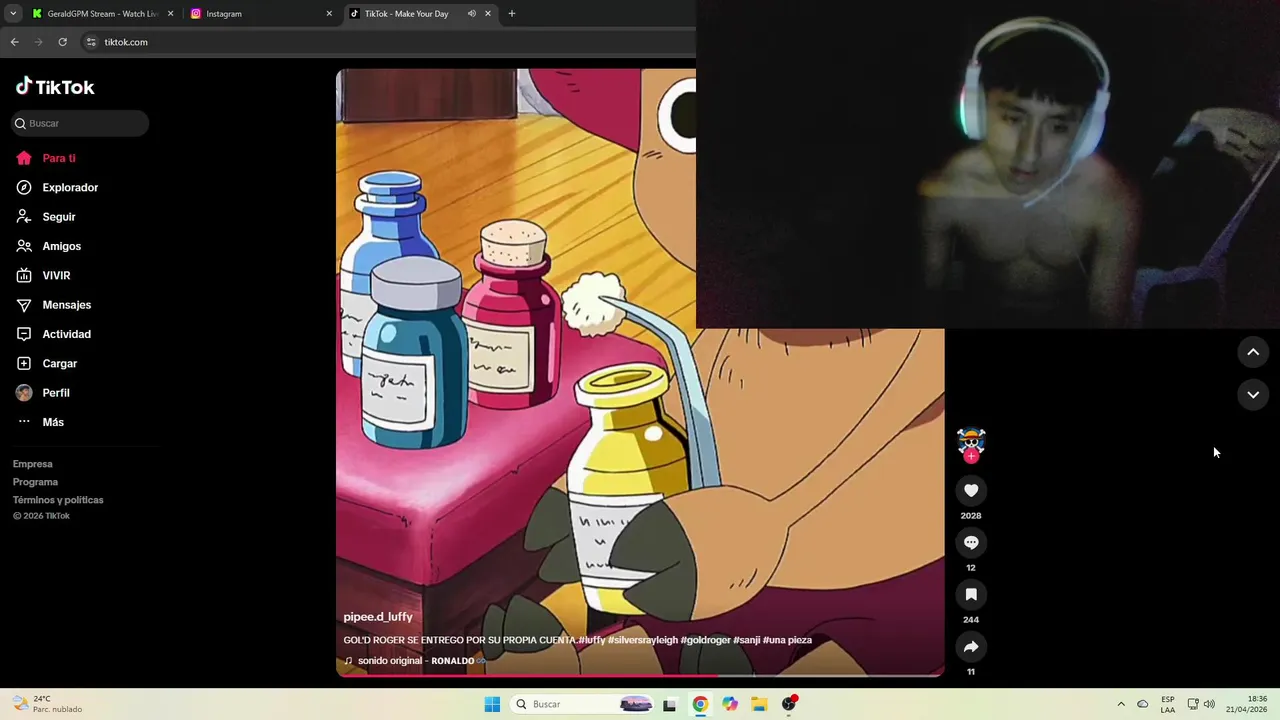Open OBS Studio from the taskbar
Screen dimensions: 1280x720
click(x=789, y=704)
